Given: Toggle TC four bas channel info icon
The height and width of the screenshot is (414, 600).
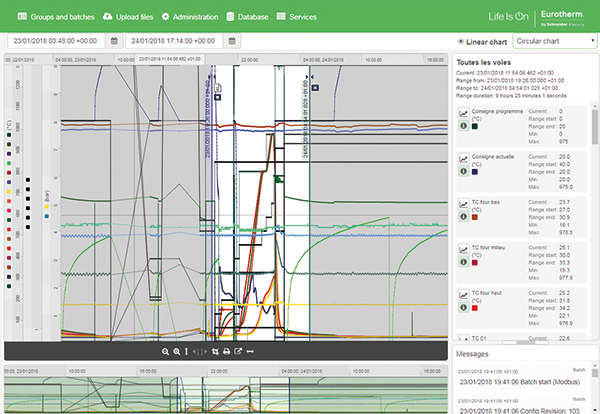Looking at the screenshot, I should pyautogui.click(x=464, y=217).
